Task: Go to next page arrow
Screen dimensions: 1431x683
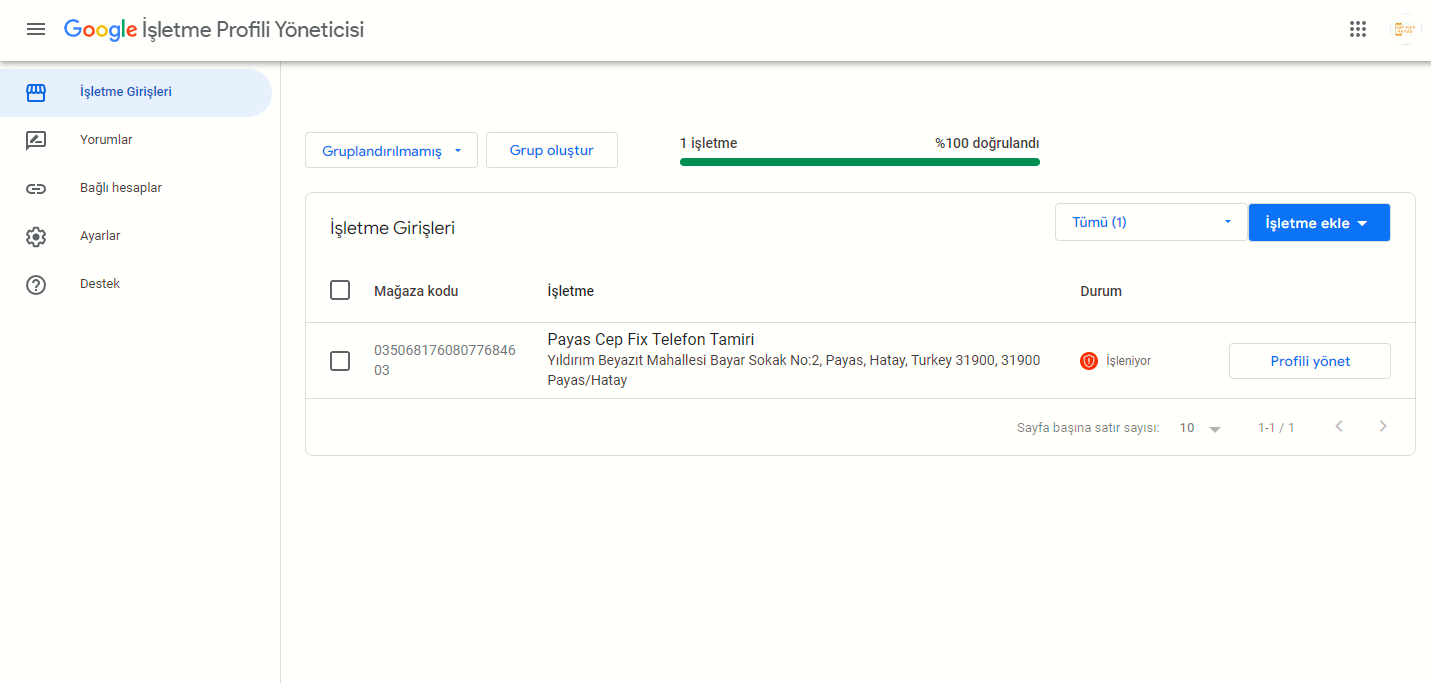Action: tap(1383, 427)
